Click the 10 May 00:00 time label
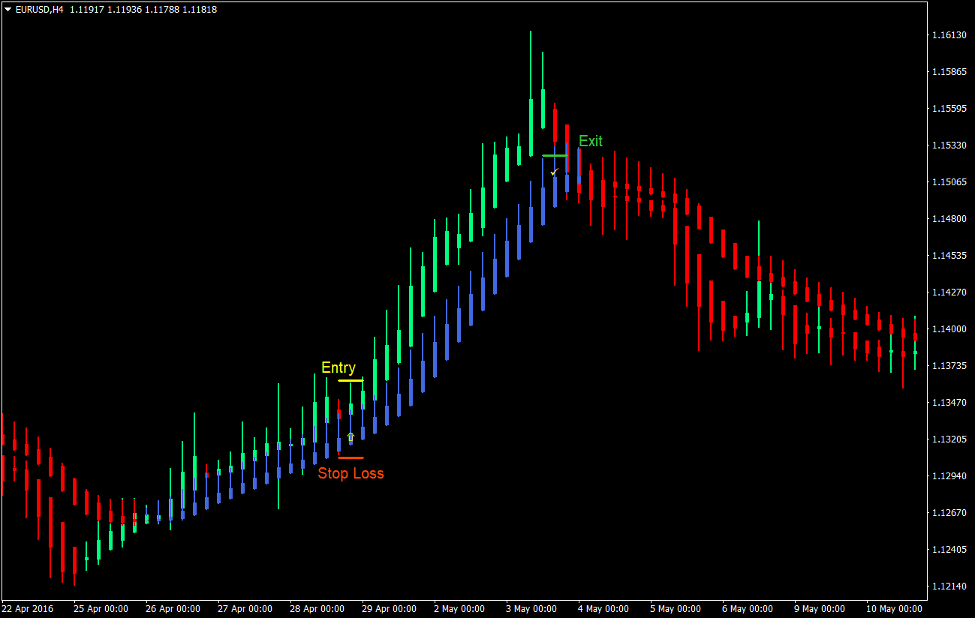The width and height of the screenshot is (977, 618). point(893,608)
